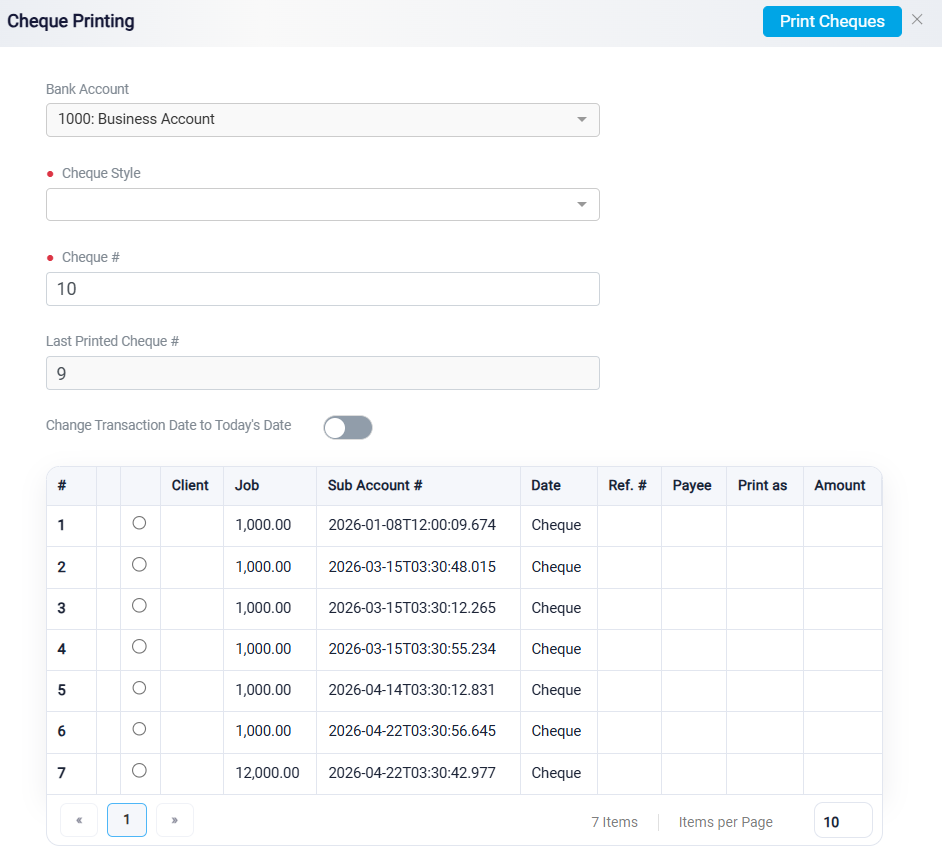Click the Payee column header
Viewport: 942px width, 860px height.
pyautogui.click(x=692, y=485)
